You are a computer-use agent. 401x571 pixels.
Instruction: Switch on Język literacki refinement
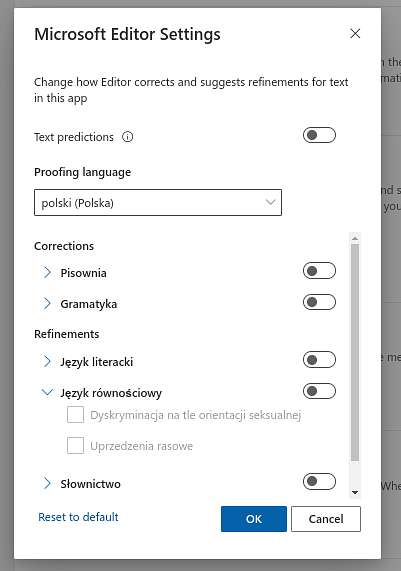pyautogui.click(x=319, y=360)
